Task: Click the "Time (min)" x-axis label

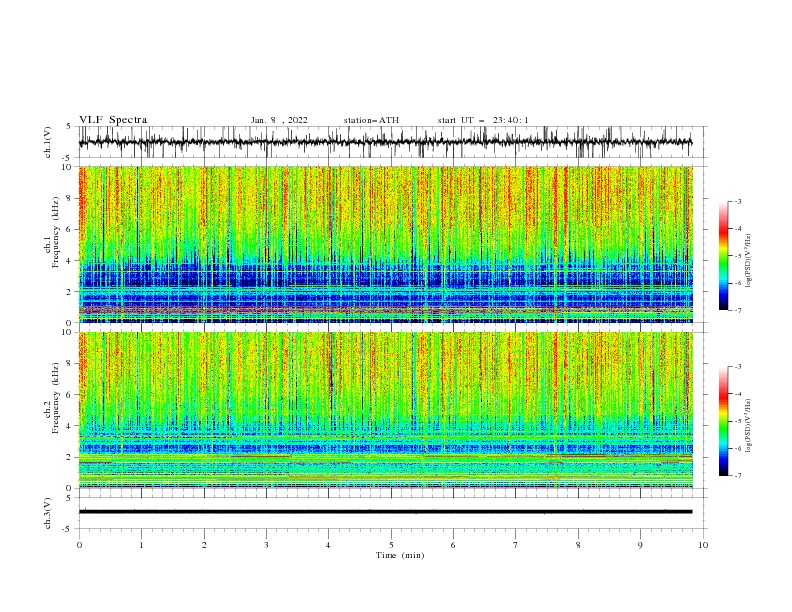Action: click(x=400, y=555)
